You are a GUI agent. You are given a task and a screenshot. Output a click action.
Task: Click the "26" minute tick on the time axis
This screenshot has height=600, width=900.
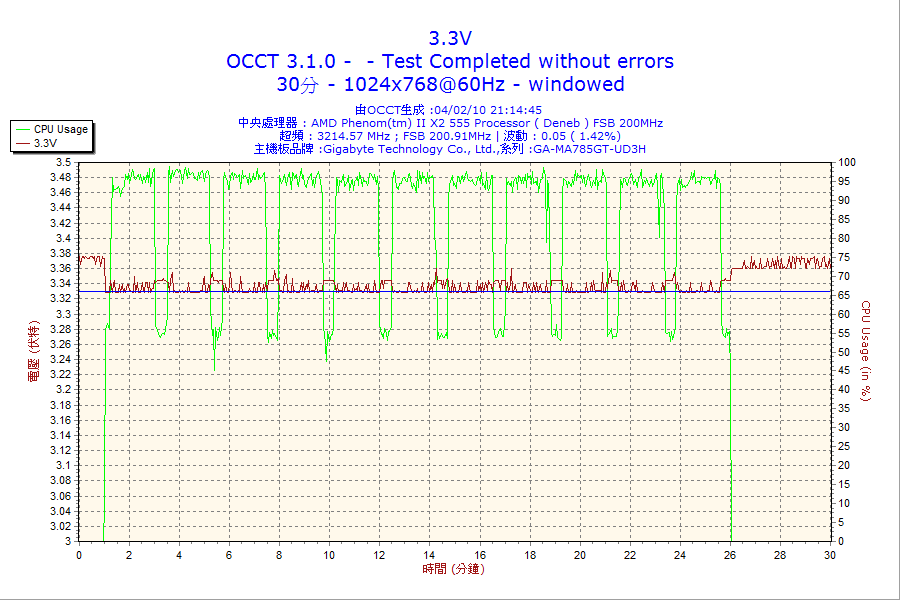click(x=730, y=555)
